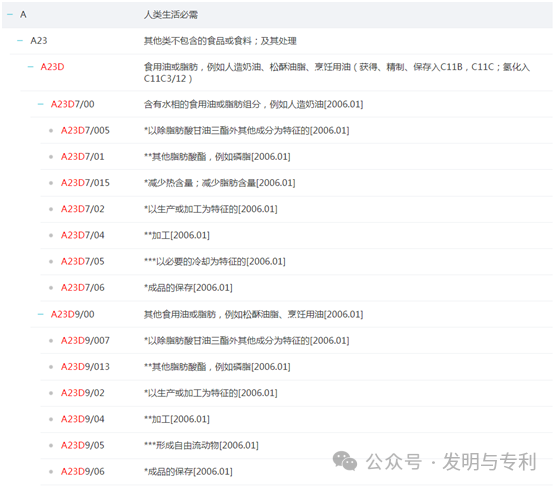Click the bullet icon beside A23D9/02
The image size is (558, 490).
51,393
